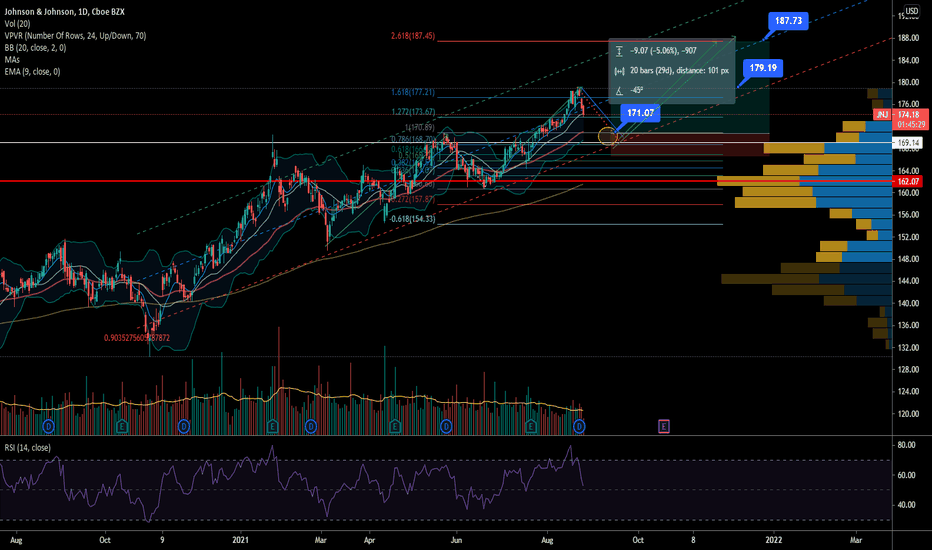Click the JNJ 174.18 last price label

901,114
